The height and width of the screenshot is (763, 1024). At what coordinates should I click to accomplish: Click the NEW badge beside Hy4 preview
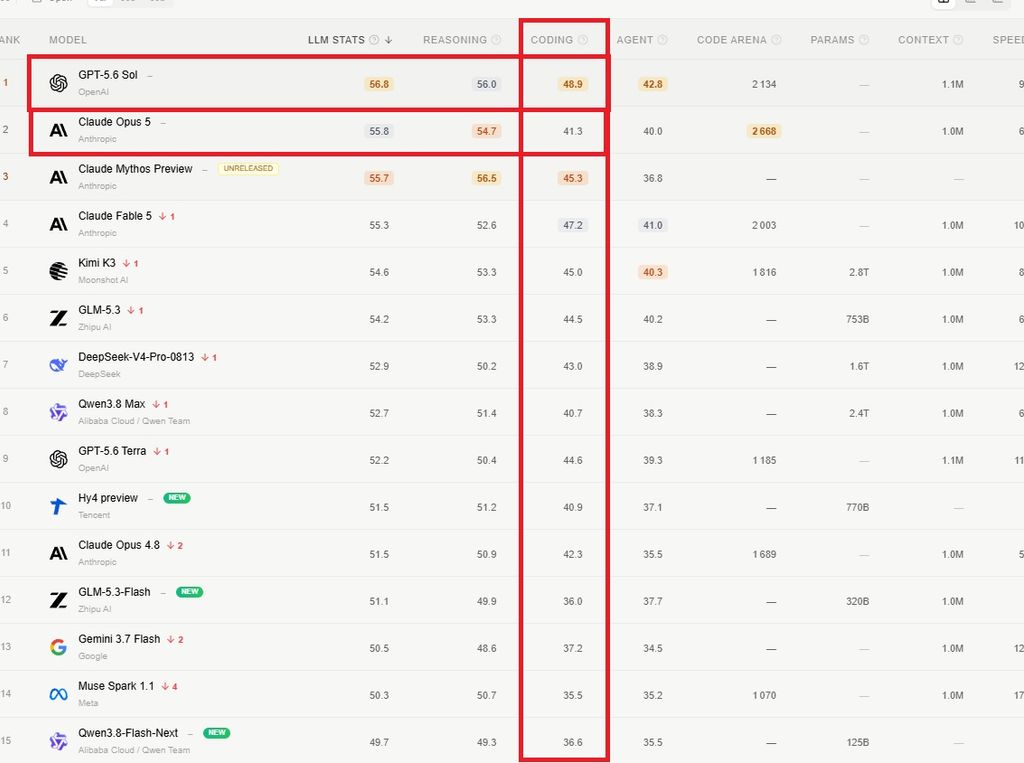(x=177, y=498)
